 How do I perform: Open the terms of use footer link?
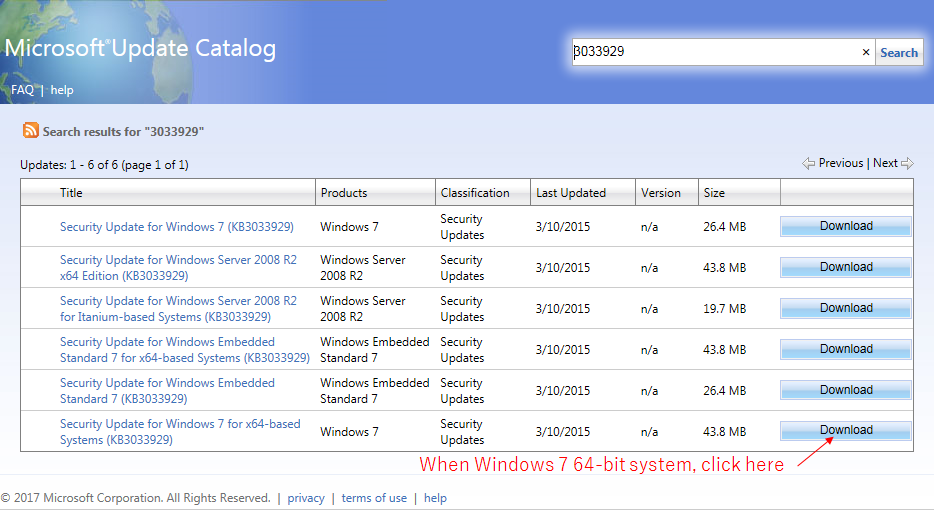coord(374,498)
